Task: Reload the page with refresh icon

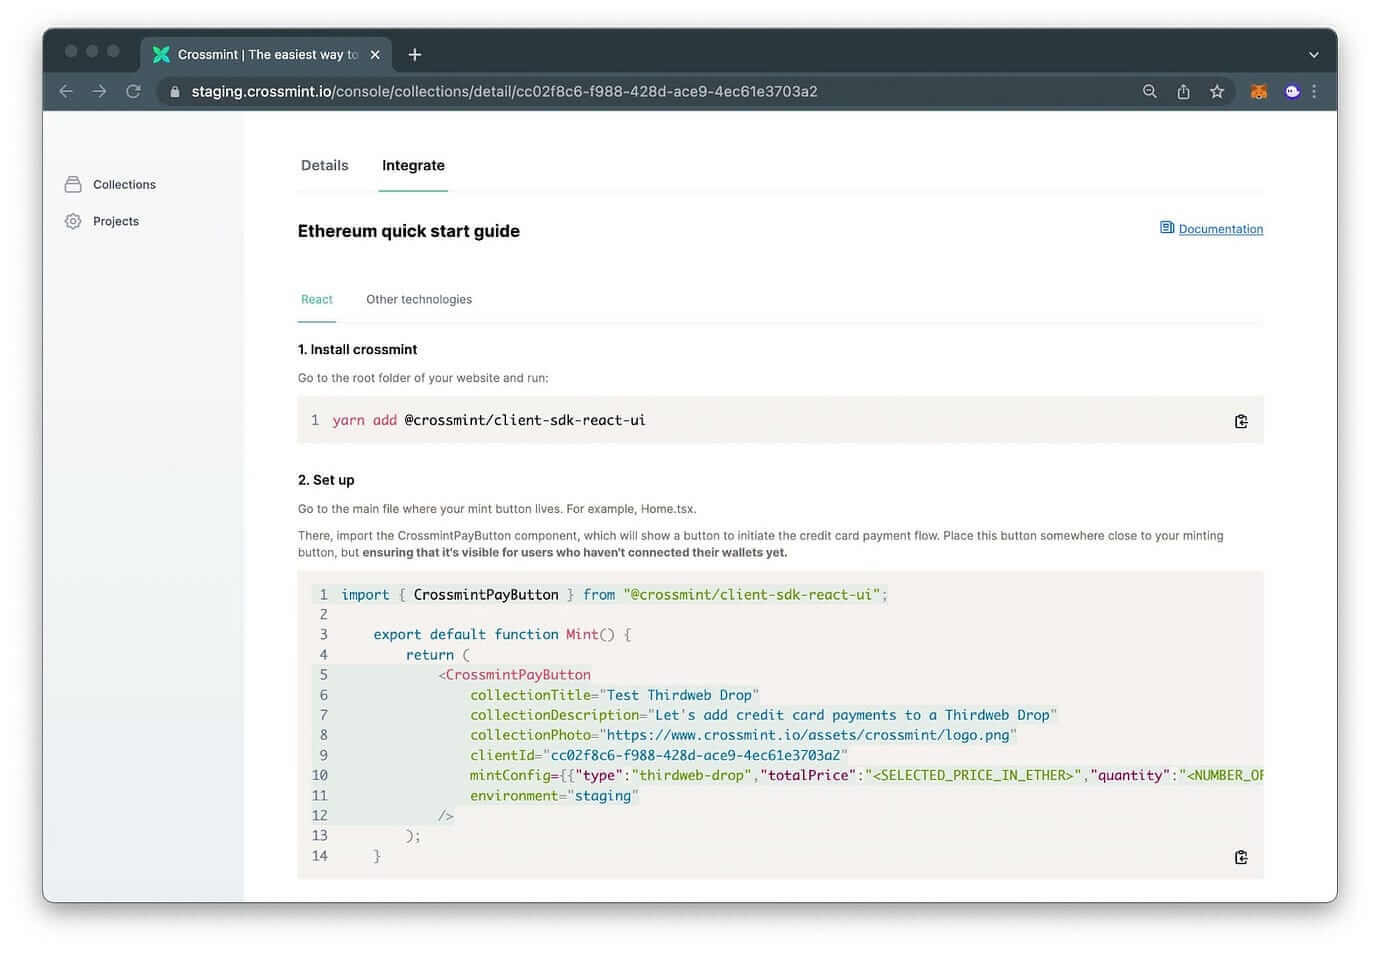Action: click(x=133, y=92)
